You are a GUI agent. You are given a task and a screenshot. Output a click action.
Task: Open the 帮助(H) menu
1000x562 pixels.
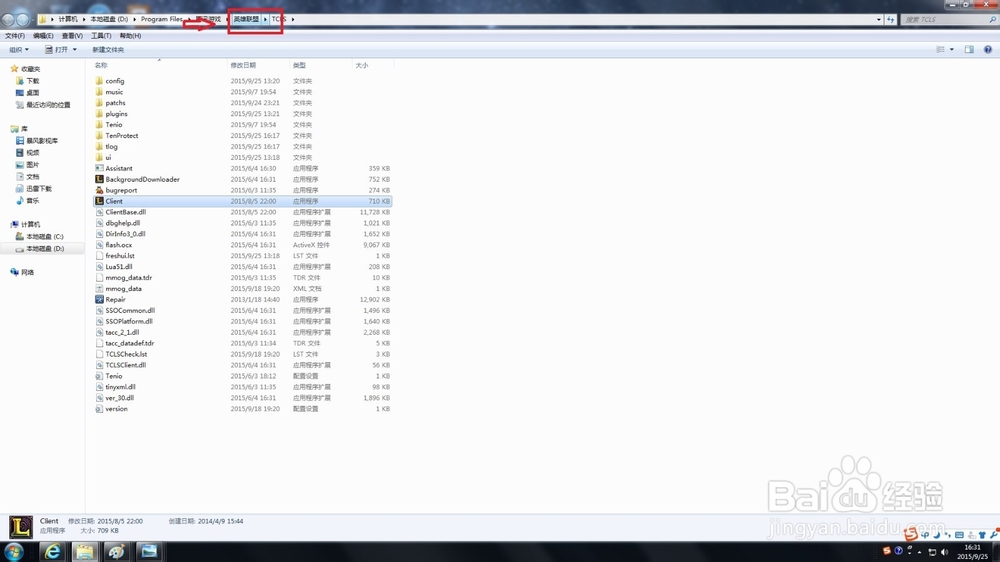coord(130,36)
